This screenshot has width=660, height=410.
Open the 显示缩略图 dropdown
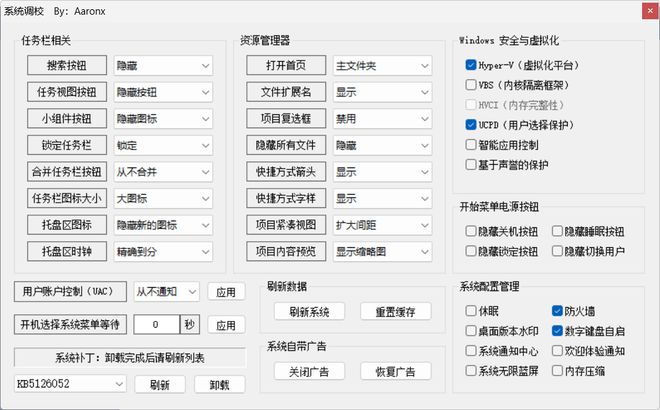(382, 252)
